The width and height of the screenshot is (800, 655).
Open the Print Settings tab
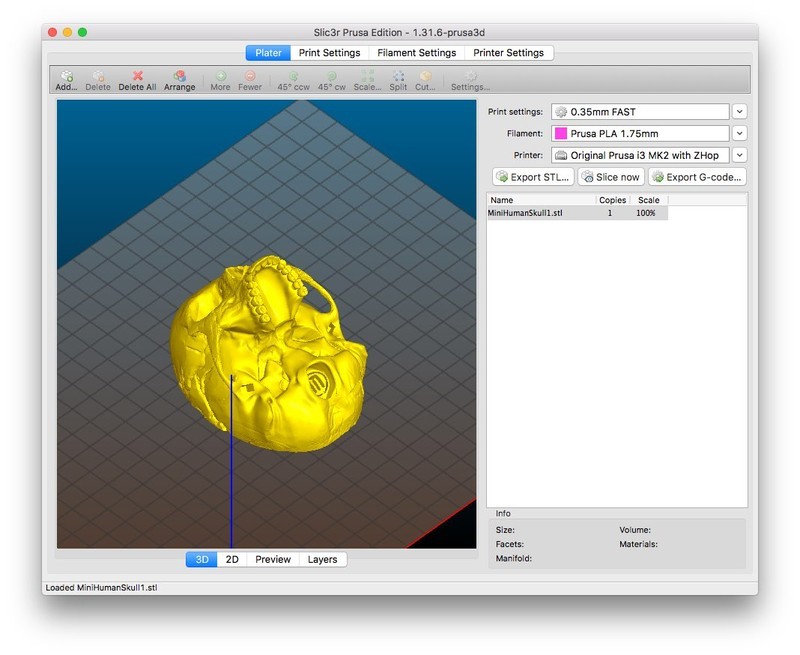coord(329,53)
